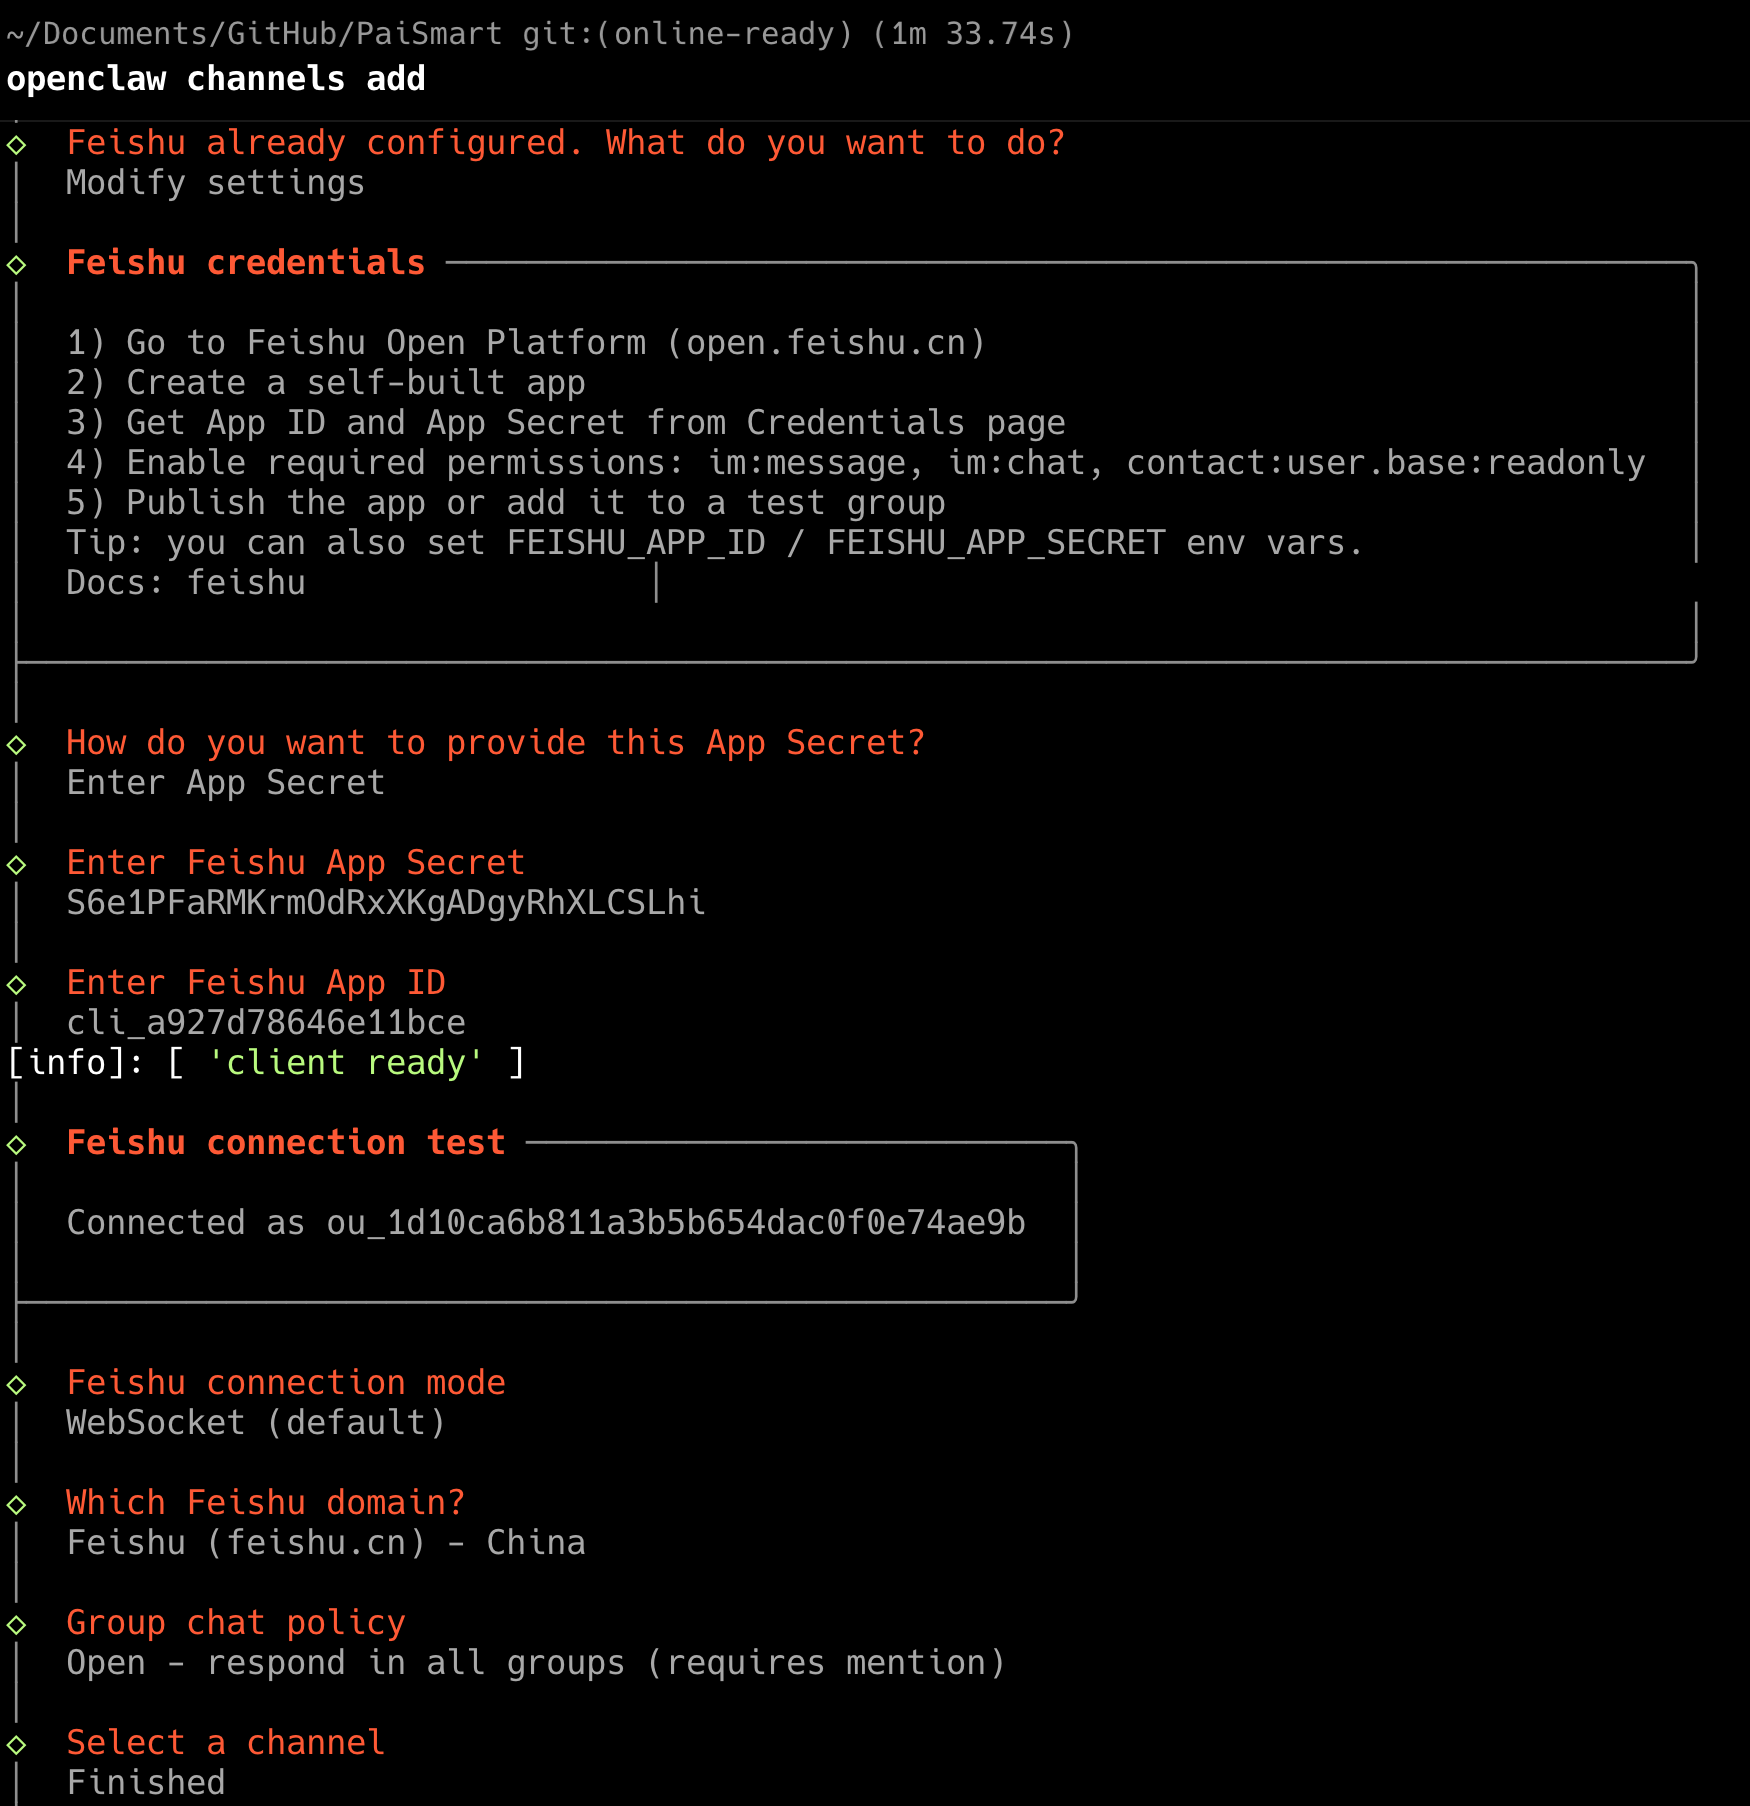Viewport: 1750px width, 1806px height.
Task: Click the diamond beside Enter Feishu App ID
Action: click(16, 985)
